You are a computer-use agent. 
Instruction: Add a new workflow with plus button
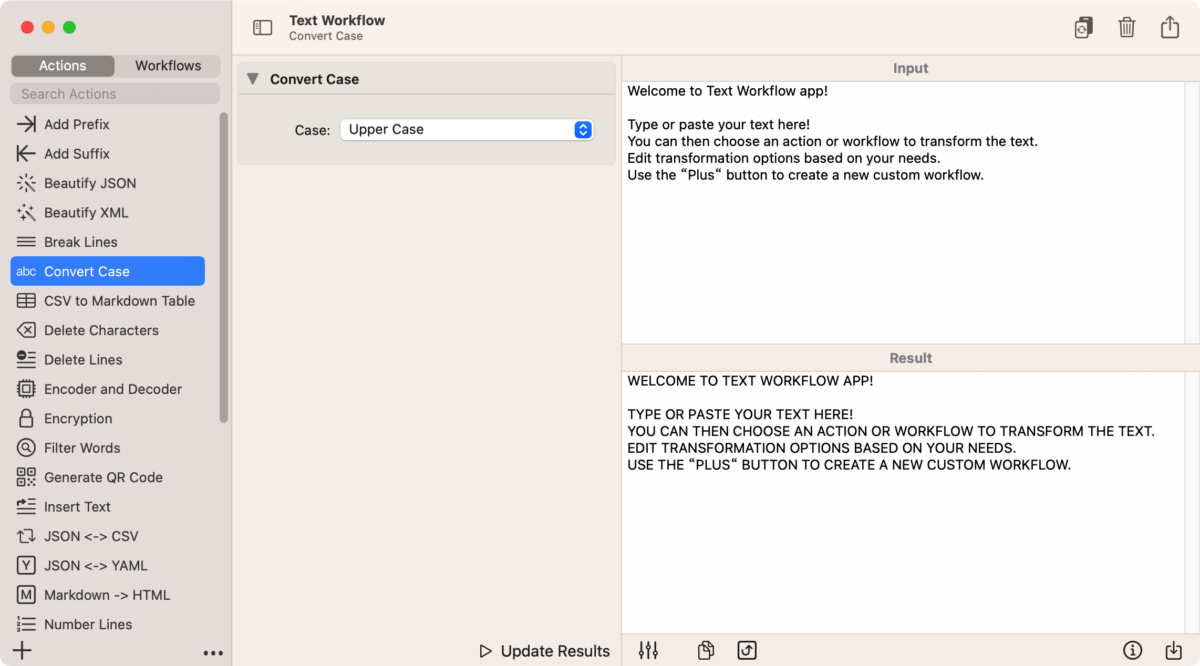point(22,651)
